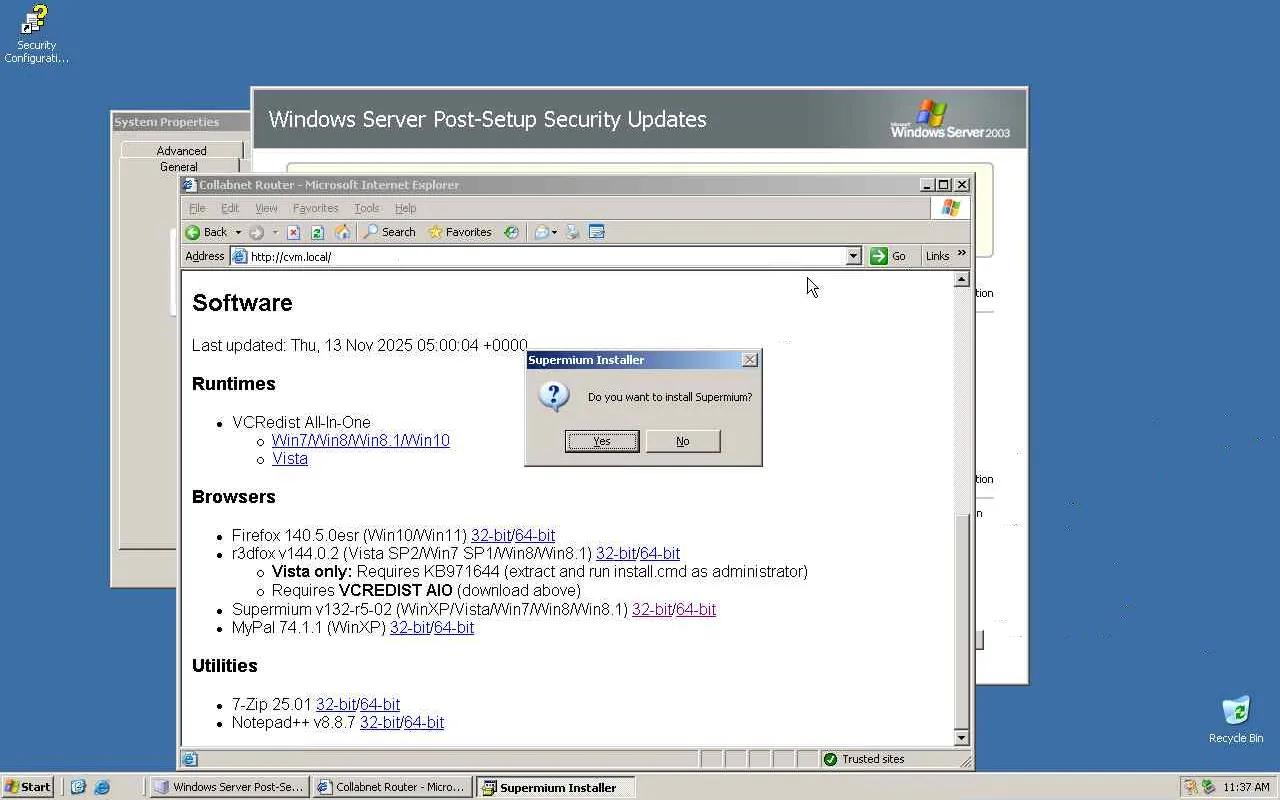Download 7-Zip 25.01 32-bit
This screenshot has width=1280, height=800.
[336, 705]
